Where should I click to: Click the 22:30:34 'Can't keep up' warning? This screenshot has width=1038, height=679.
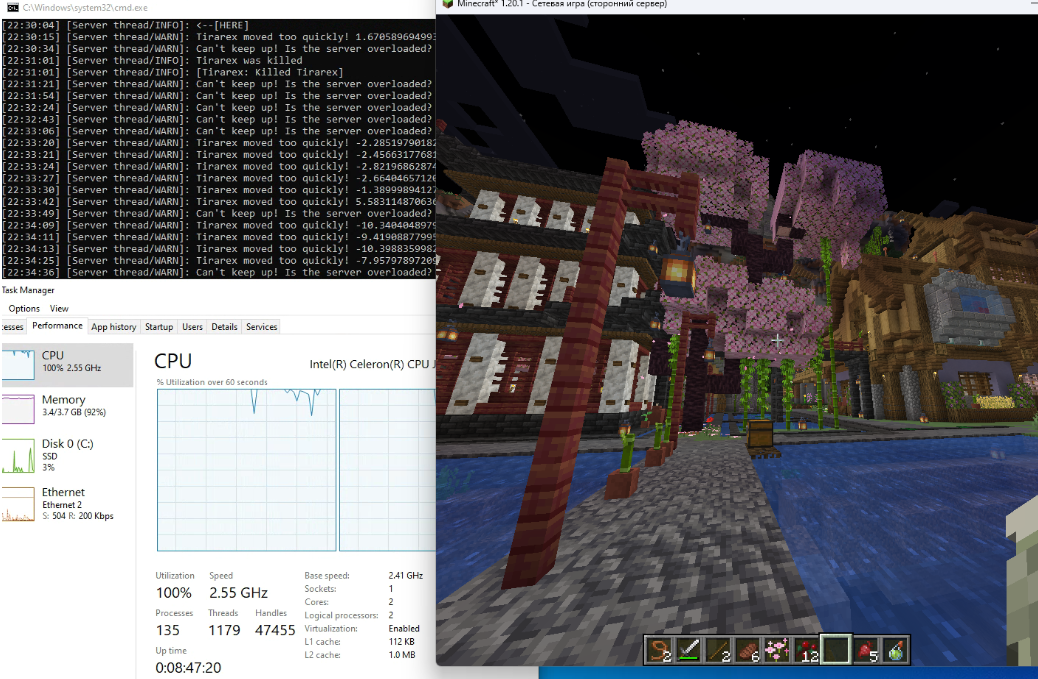coord(217,49)
